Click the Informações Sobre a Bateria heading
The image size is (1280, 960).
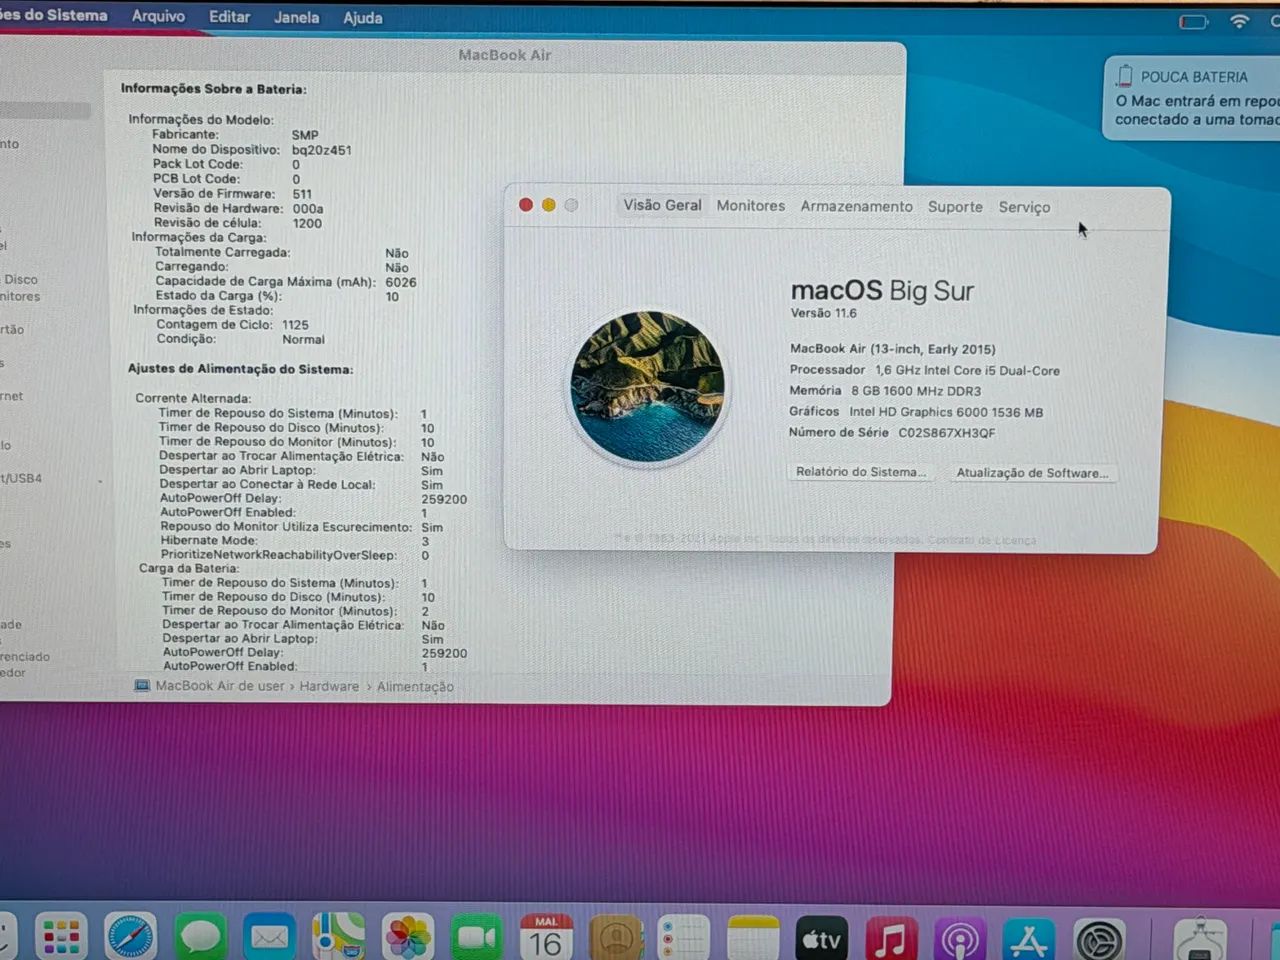point(213,88)
